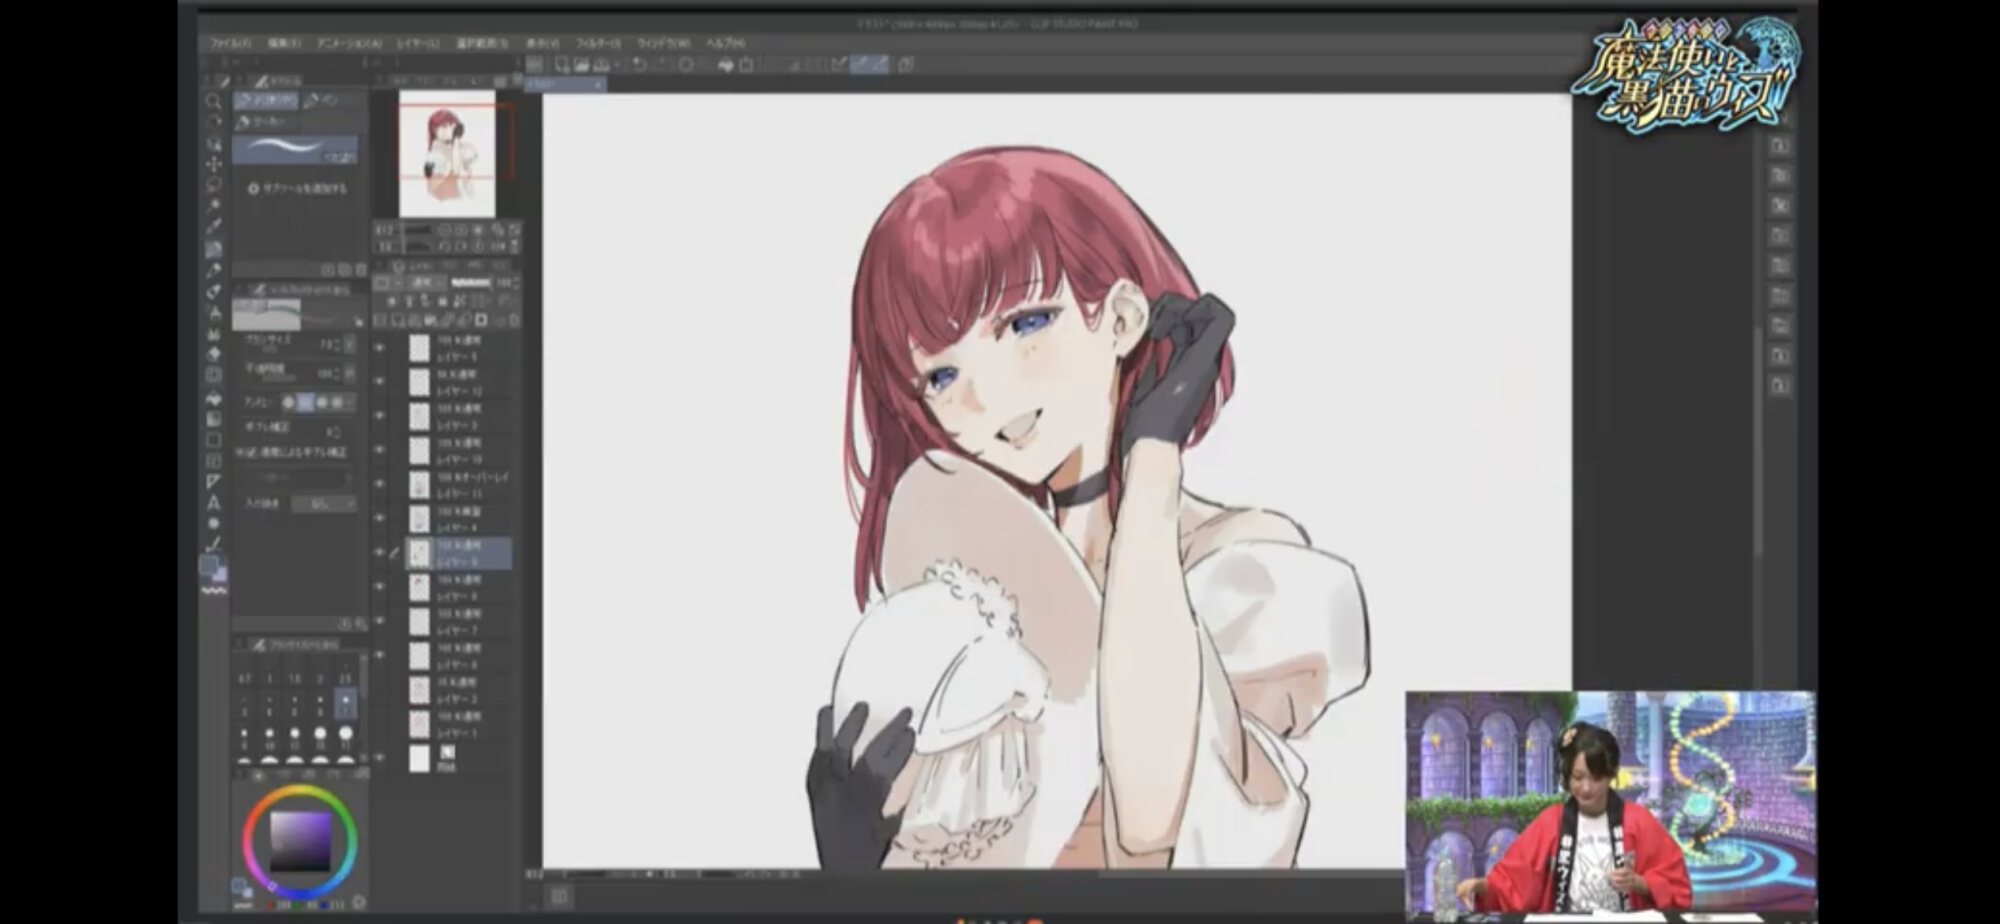Click Navigator zoom out icon
The width and height of the screenshot is (2000, 924).
(445, 229)
